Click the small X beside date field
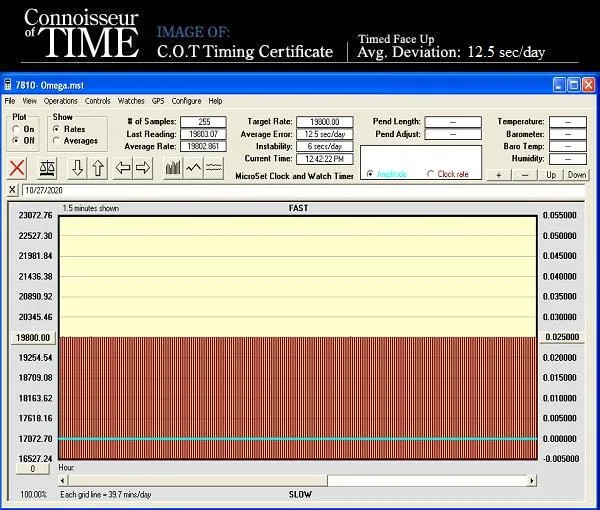The width and height of the screenshot is (600, 510). coord(12,190)
